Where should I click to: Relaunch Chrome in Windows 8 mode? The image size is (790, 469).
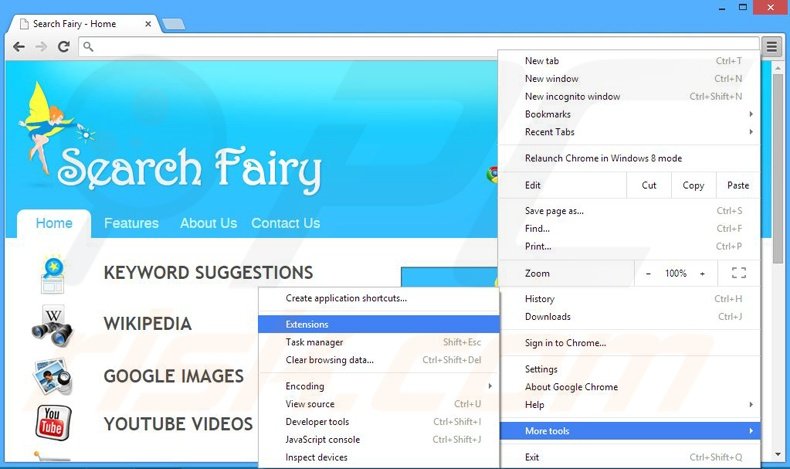click(629, 158)
